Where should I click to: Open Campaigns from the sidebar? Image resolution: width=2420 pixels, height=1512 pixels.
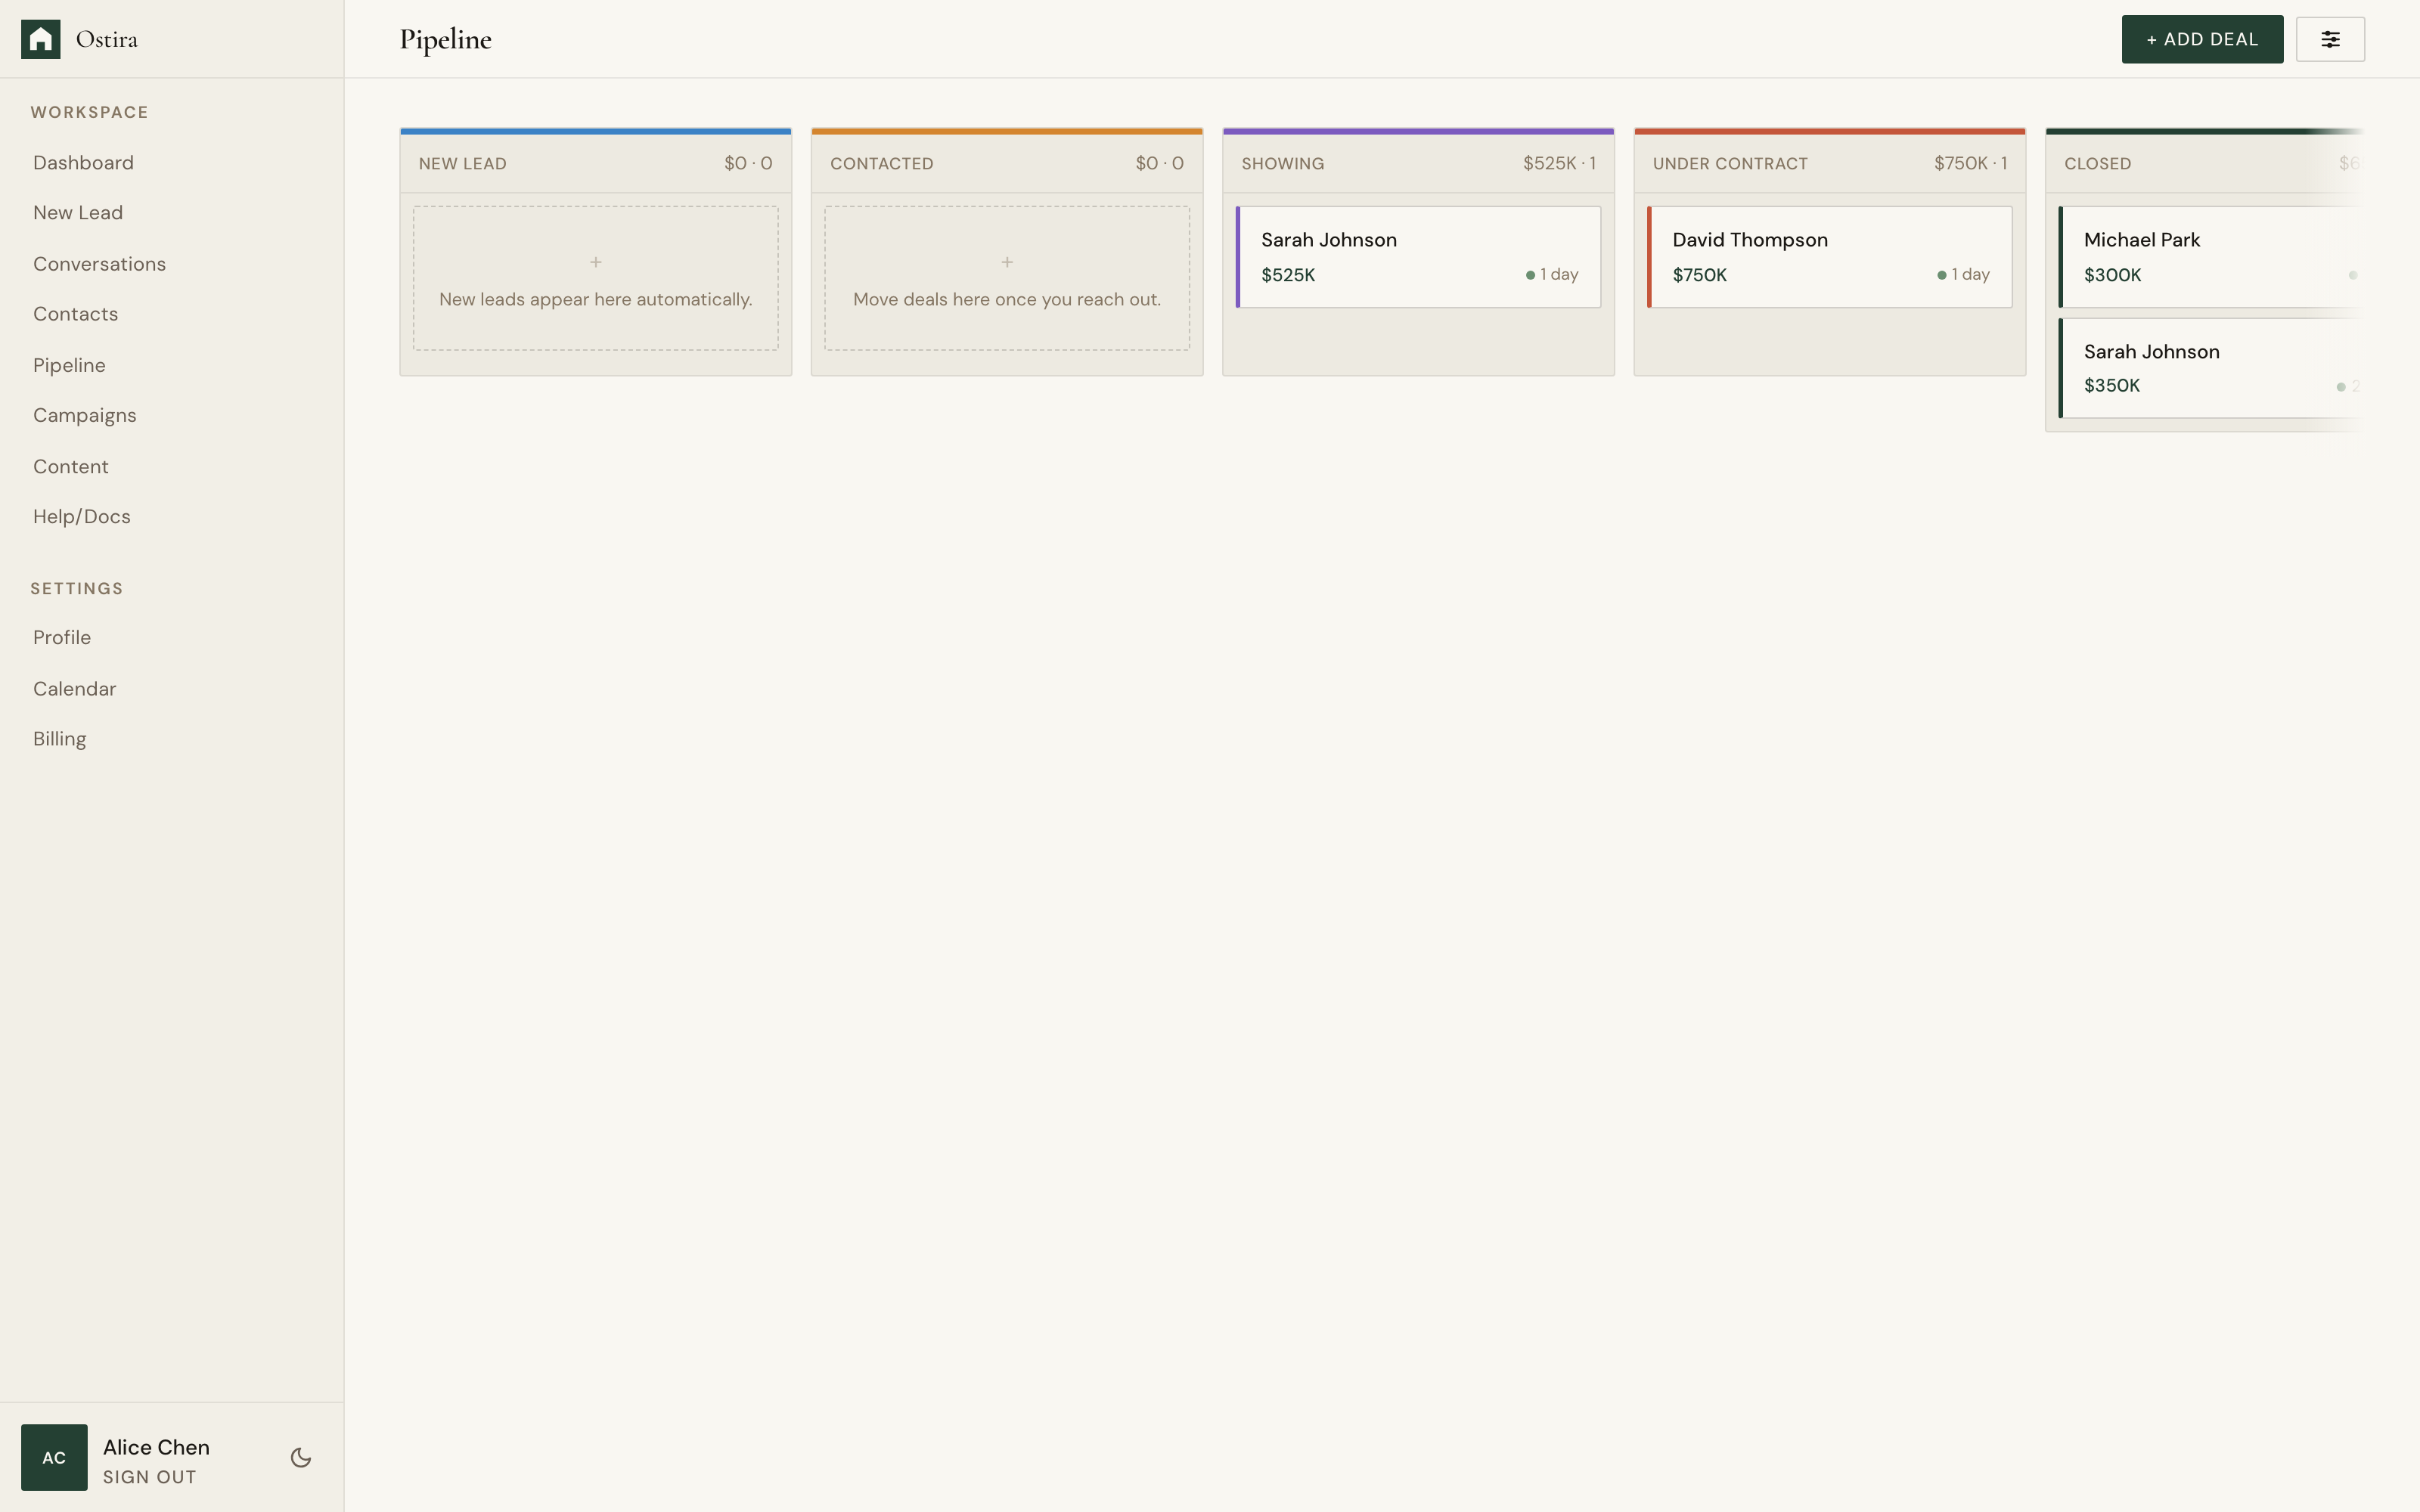[85, 414]
